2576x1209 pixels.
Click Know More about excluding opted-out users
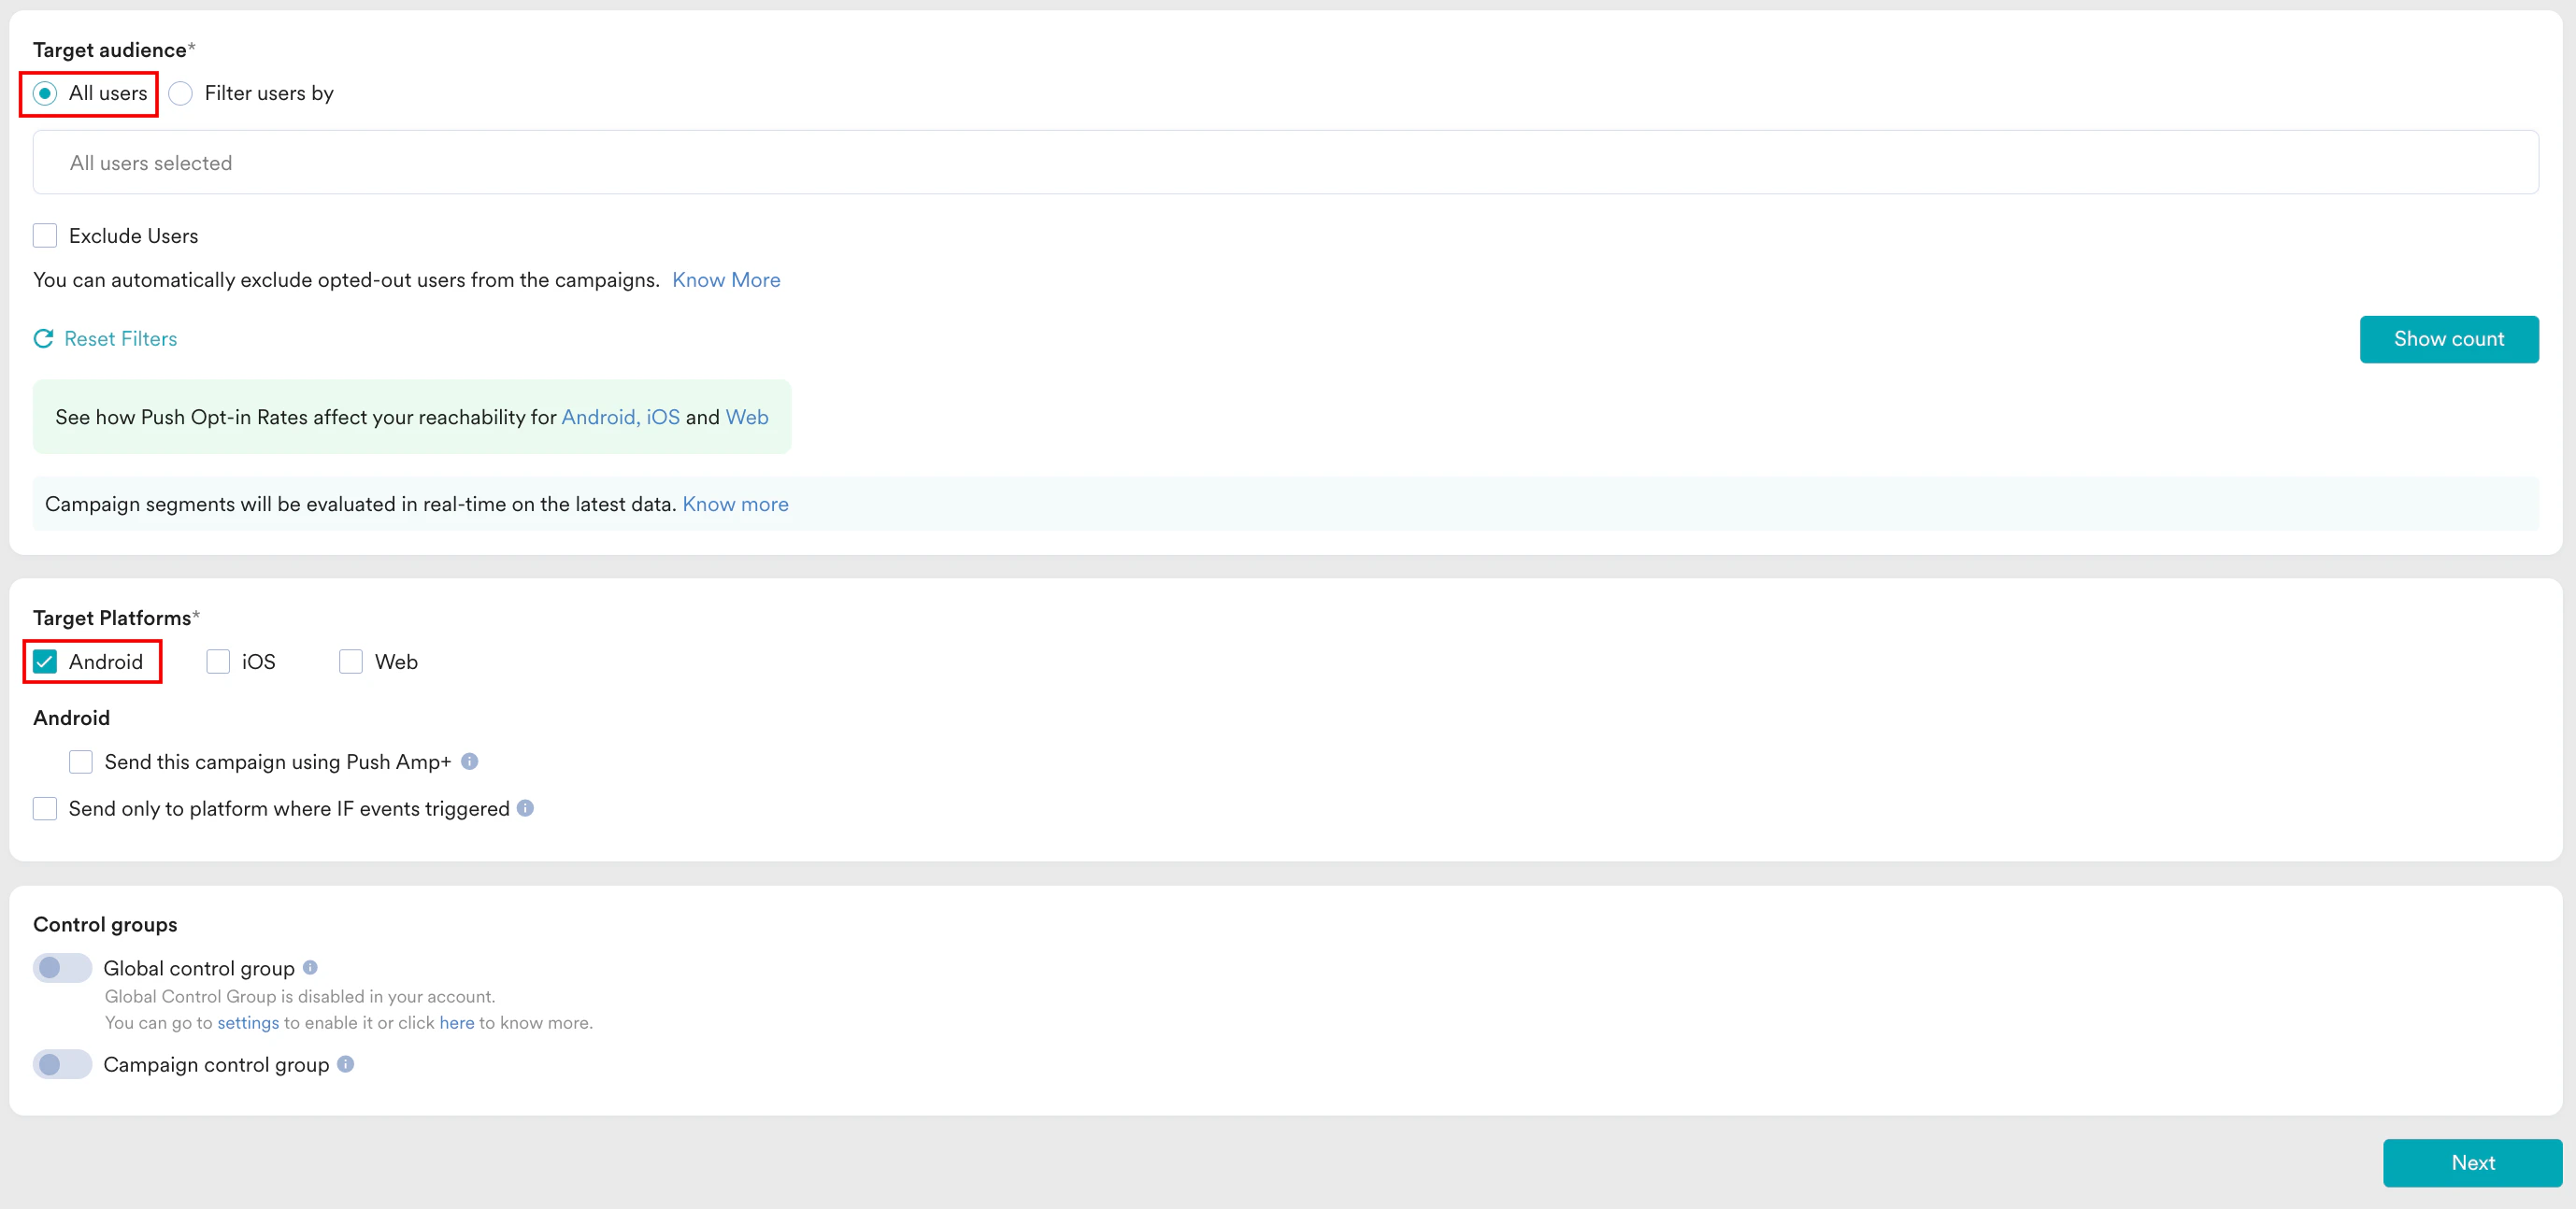tap(726, 280)
